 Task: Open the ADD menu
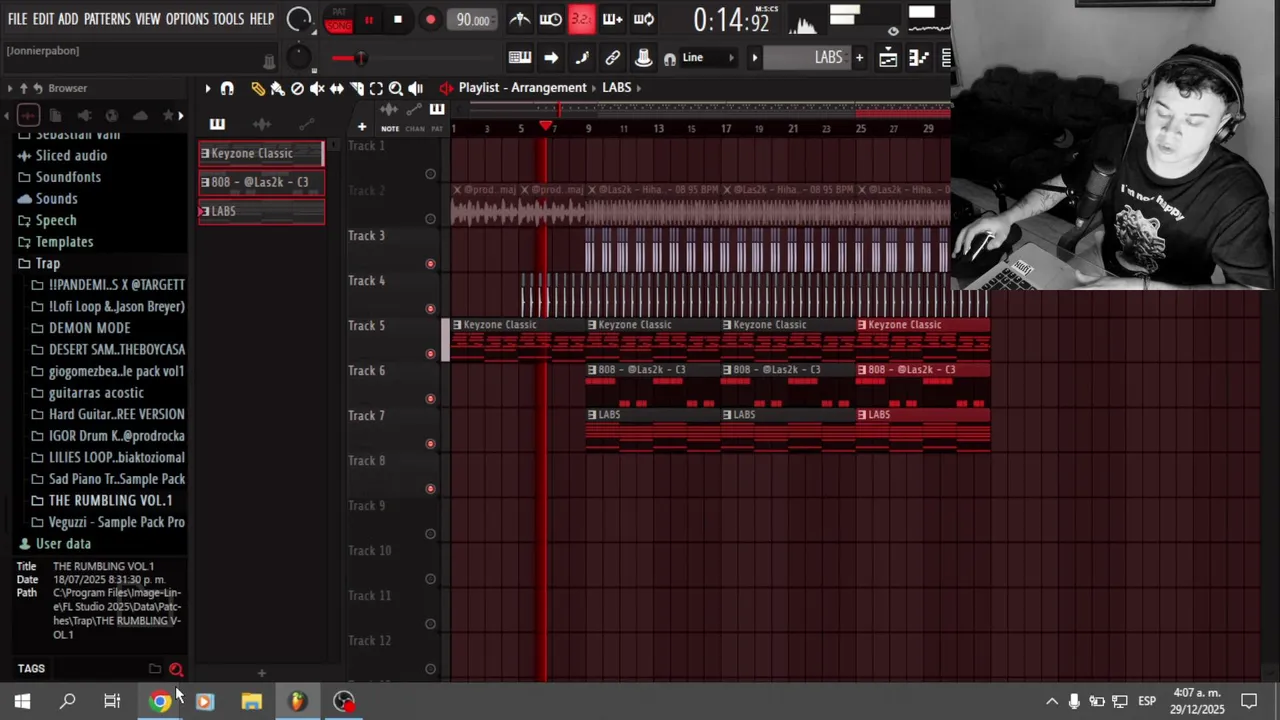[x=68, y=19]
